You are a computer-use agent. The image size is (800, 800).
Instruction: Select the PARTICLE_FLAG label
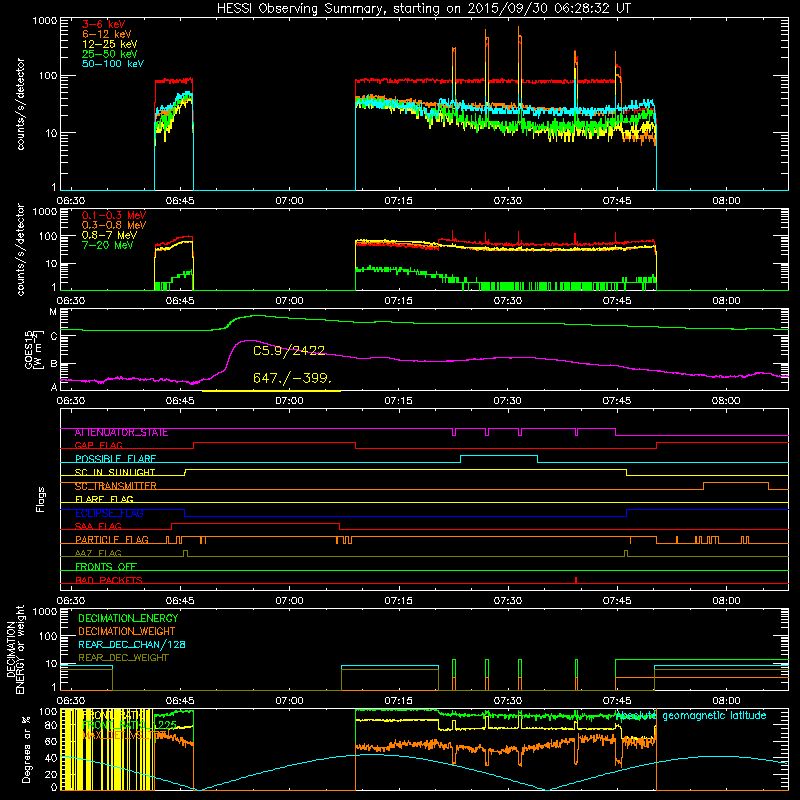tap(112, 540)
